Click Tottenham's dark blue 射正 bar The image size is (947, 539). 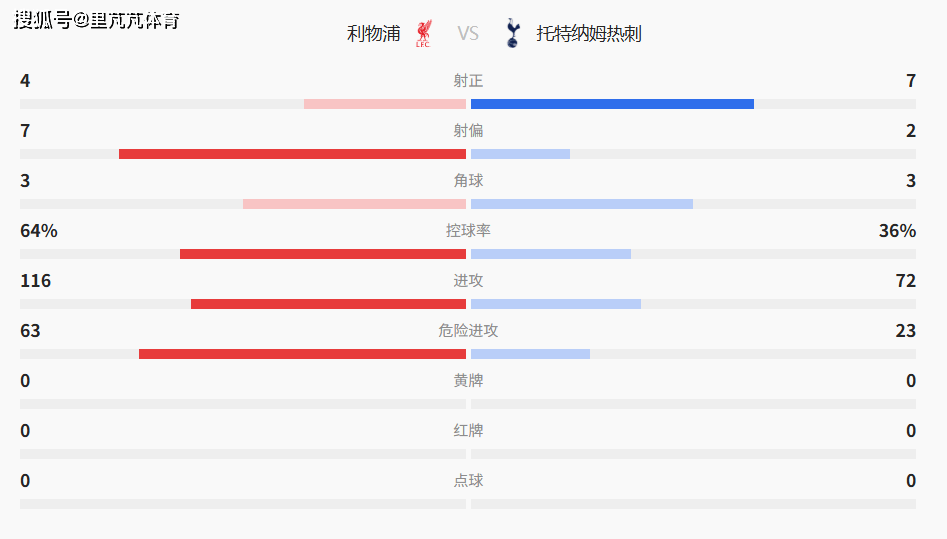612,104
